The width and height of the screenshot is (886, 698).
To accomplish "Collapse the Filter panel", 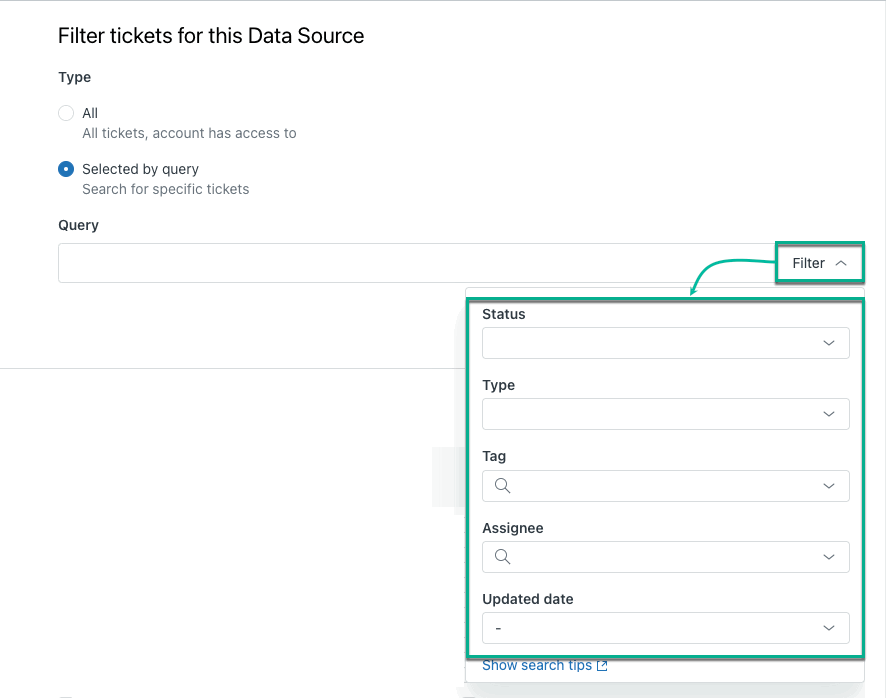I will click(819, 263).
